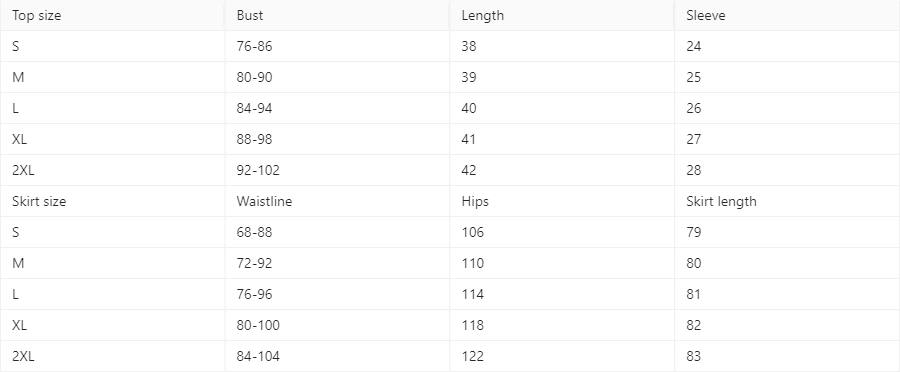Select the waistline cell 80-100

pyautogui.click(x=338, y=326)
